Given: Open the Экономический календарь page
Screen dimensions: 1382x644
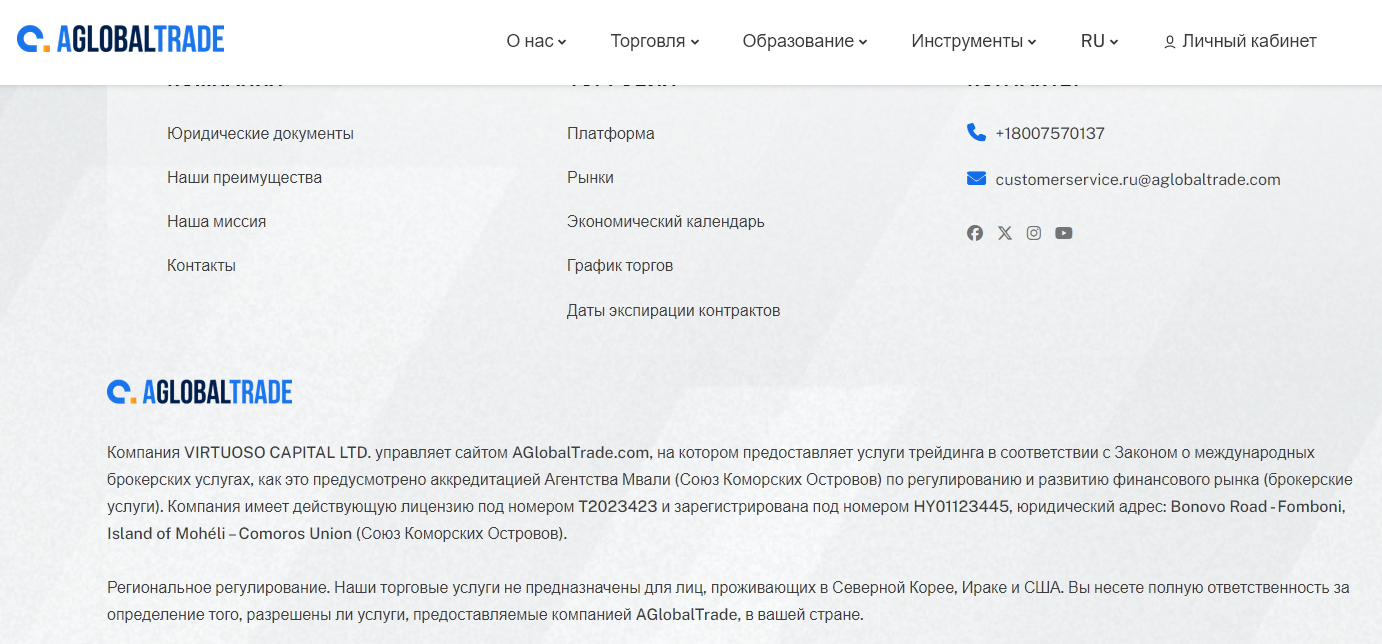Looking at the screenshot, I should tap(665, 221).
